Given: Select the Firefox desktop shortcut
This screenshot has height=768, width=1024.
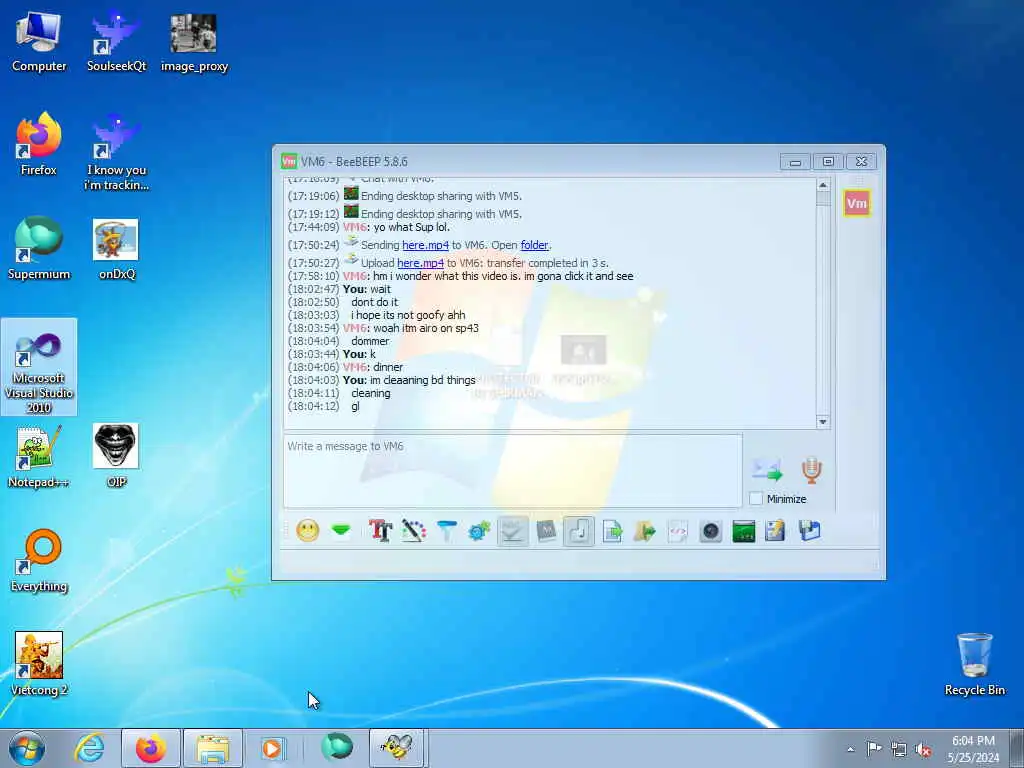Looking at the screenshot, I should [x=39, y=145].
